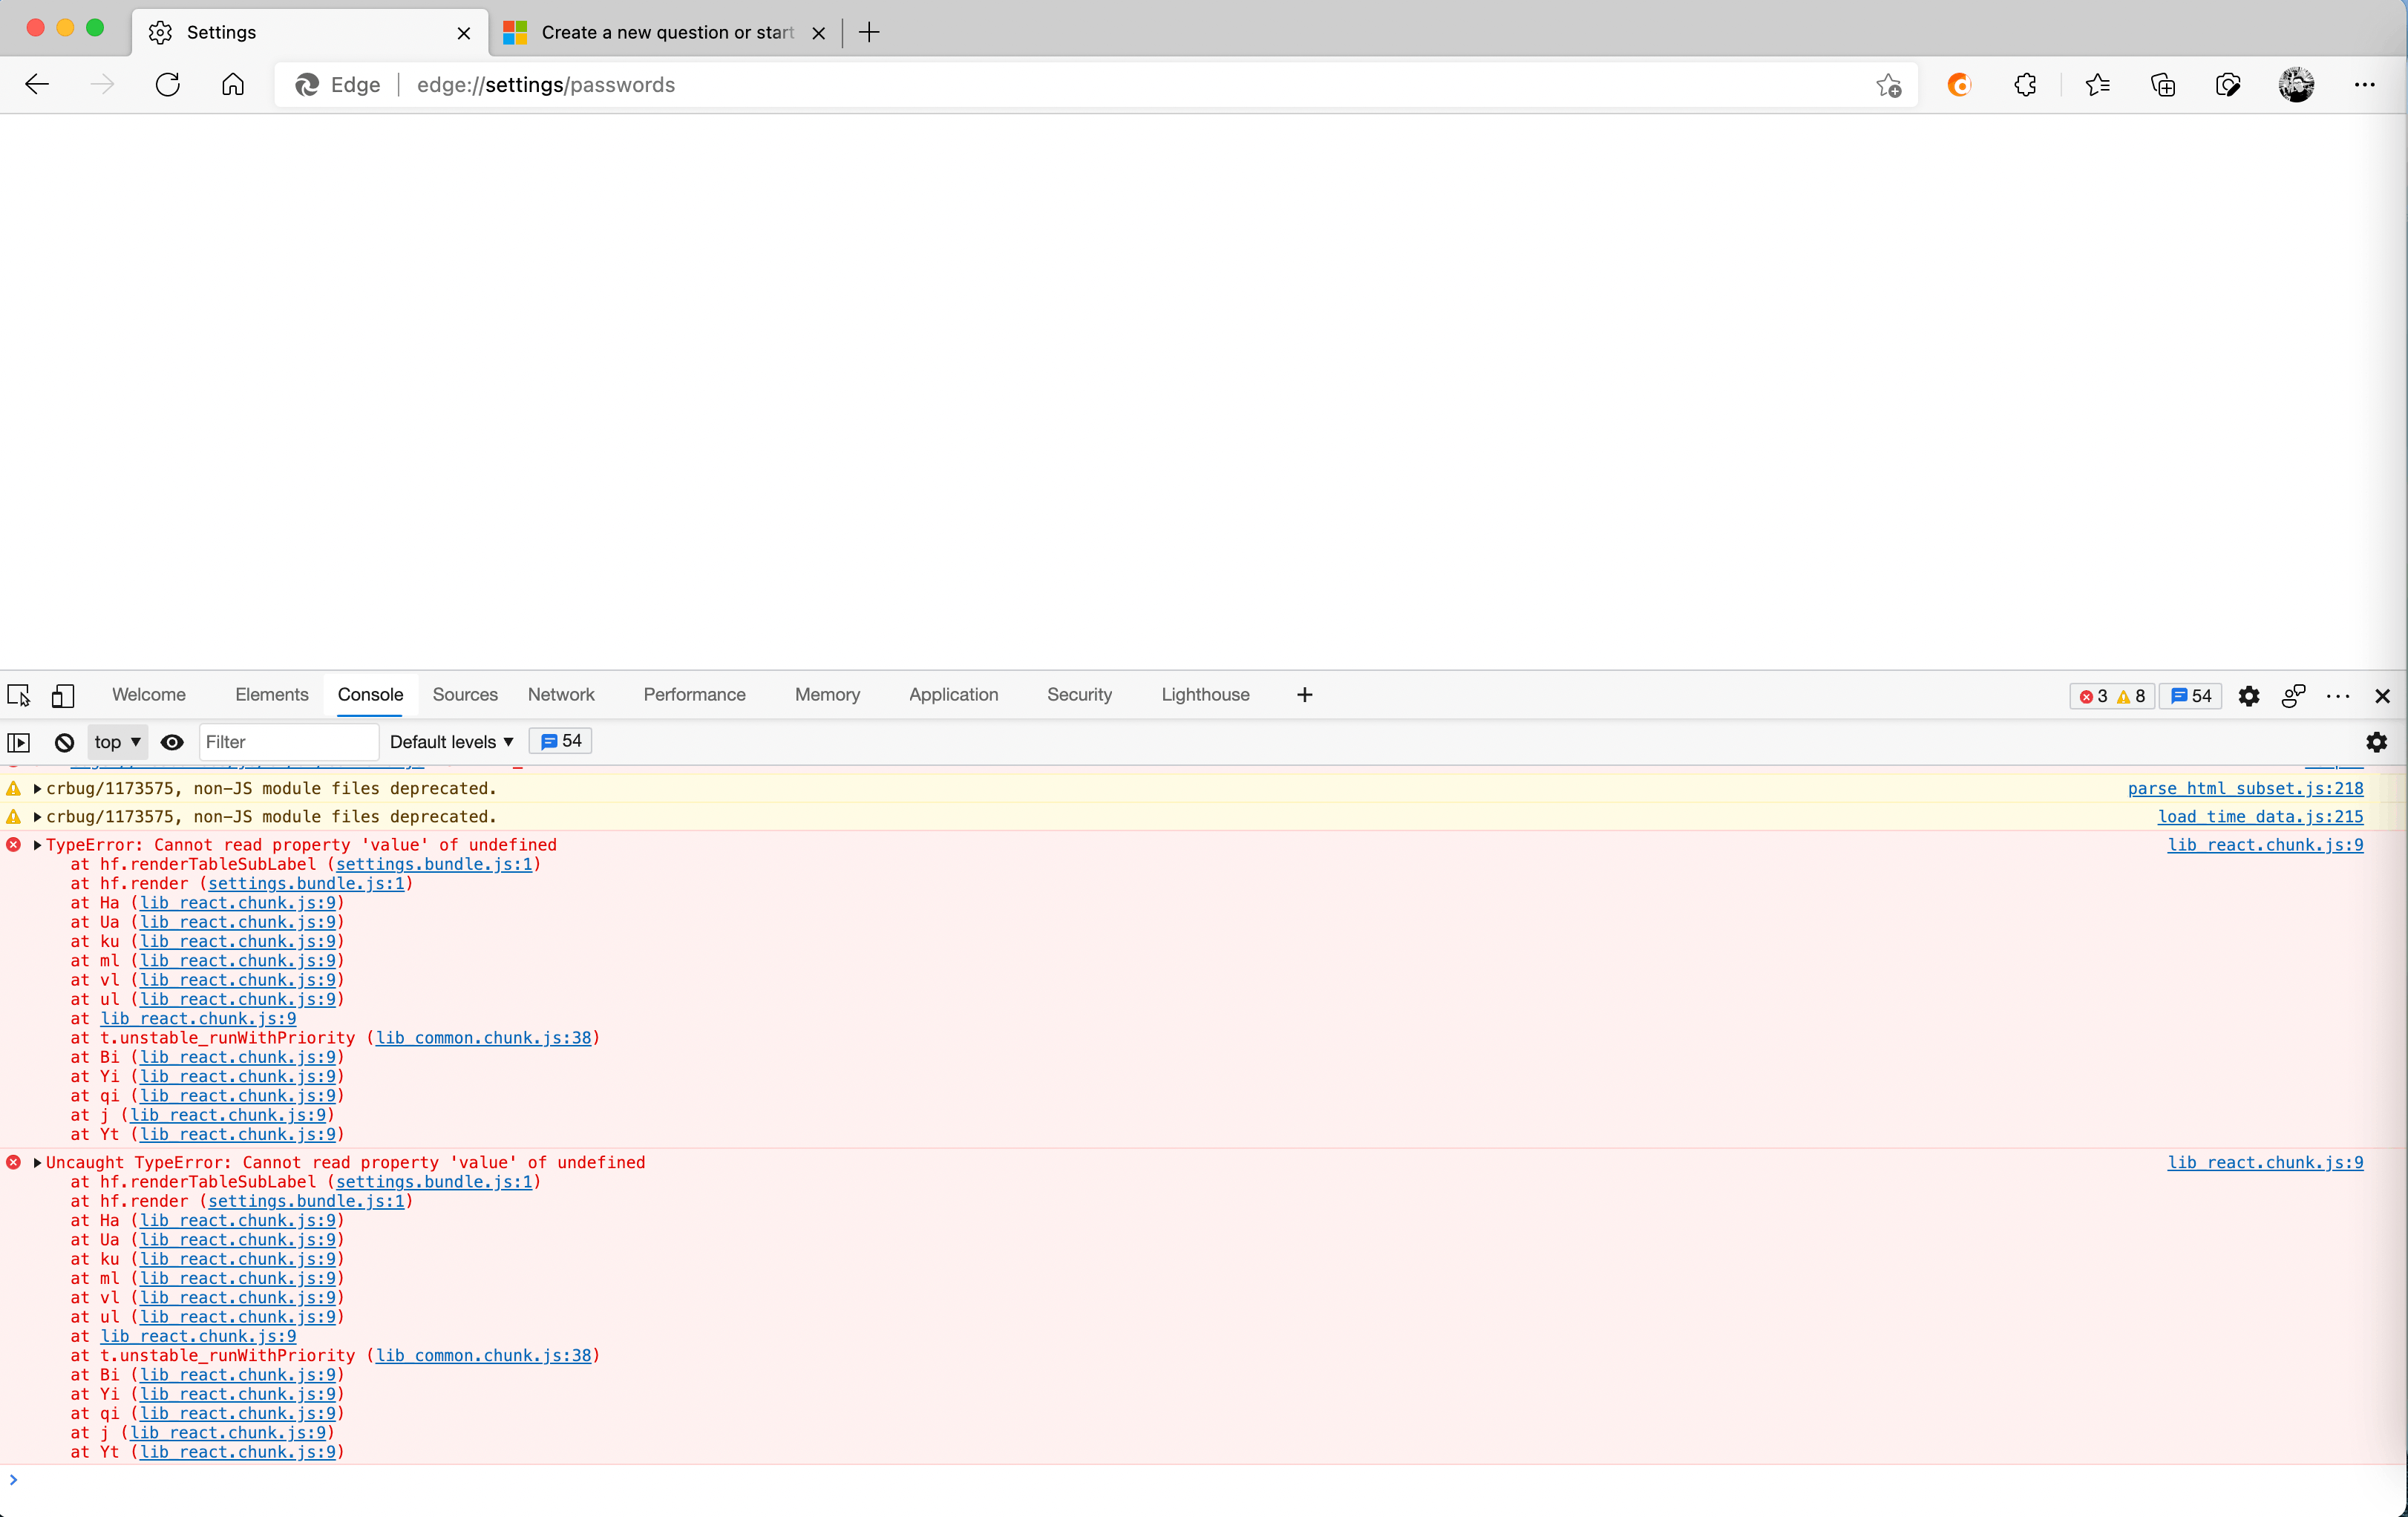Viewport: 2408px width, 1517px height.
Task: Expand the Uncaught TypeError message
Action: point(37,1162)
